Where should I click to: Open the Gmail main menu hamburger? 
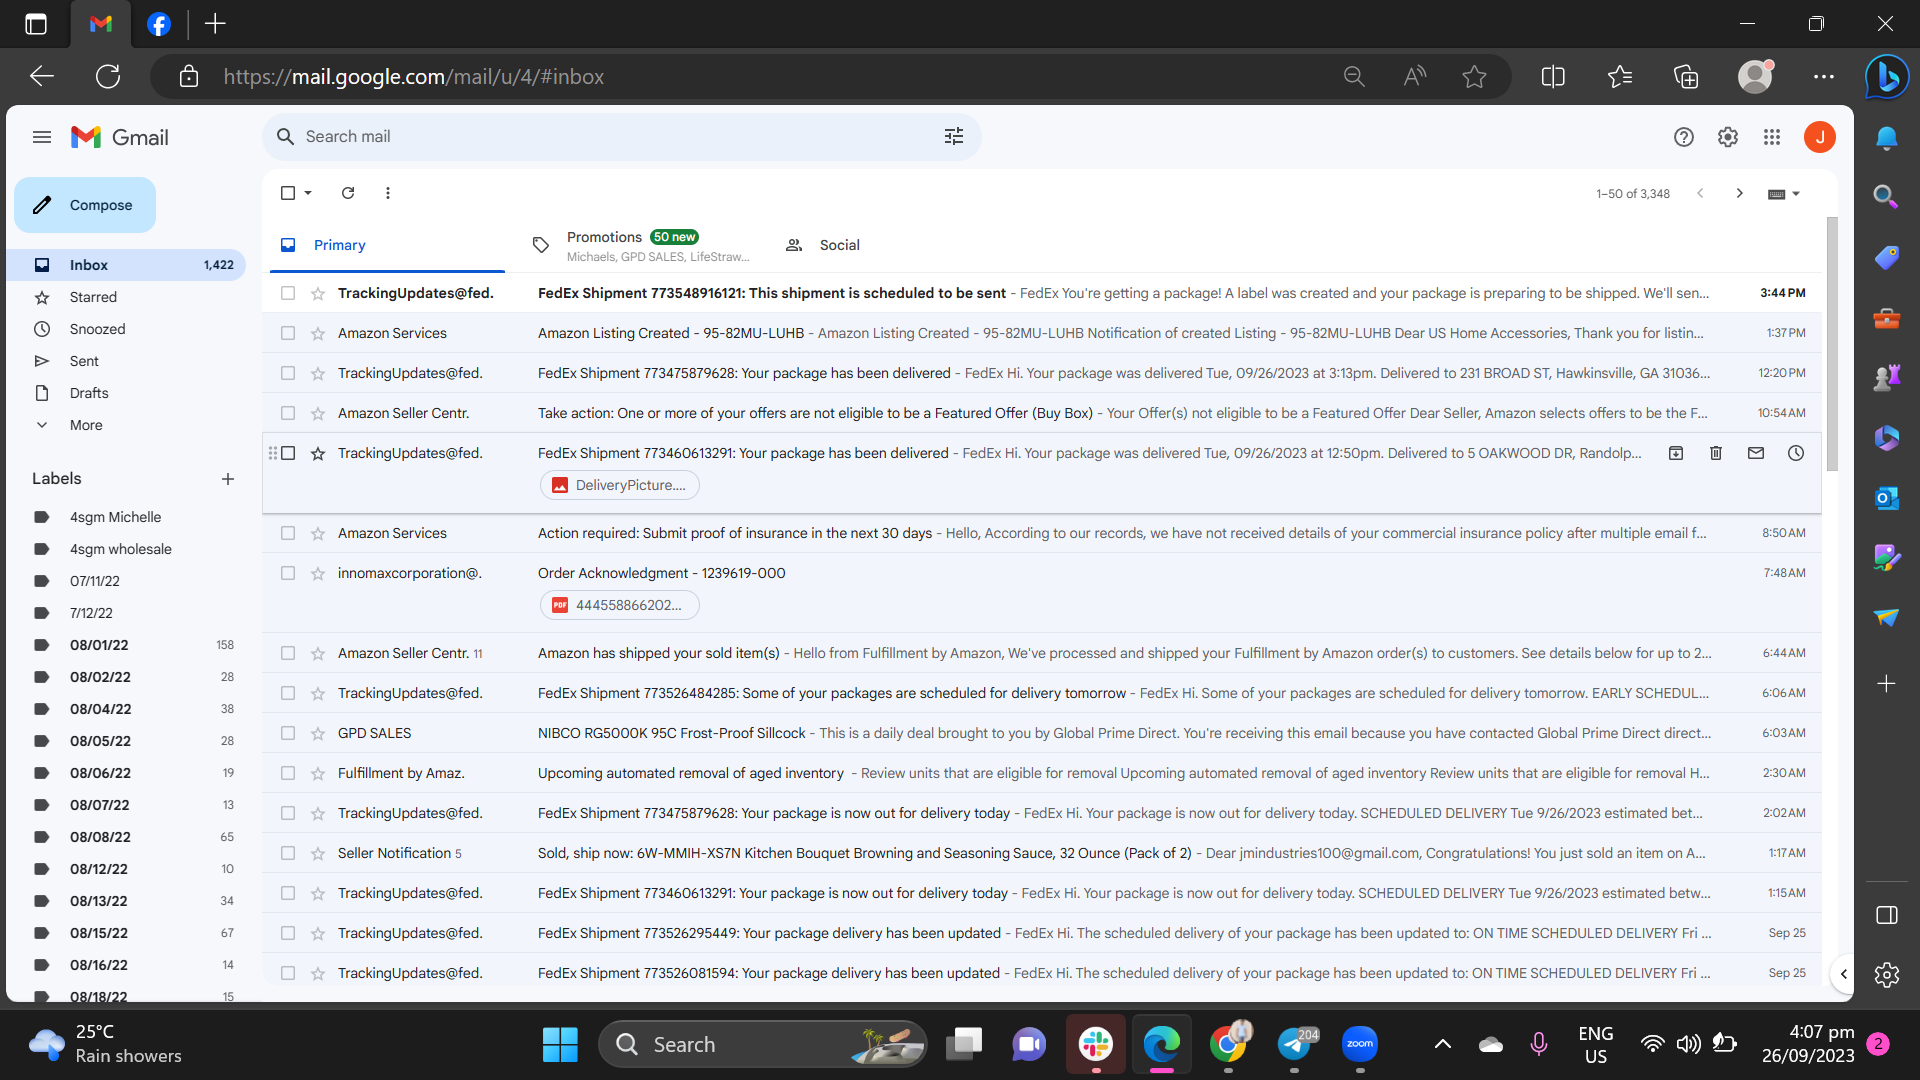click(x=41, y=137)
